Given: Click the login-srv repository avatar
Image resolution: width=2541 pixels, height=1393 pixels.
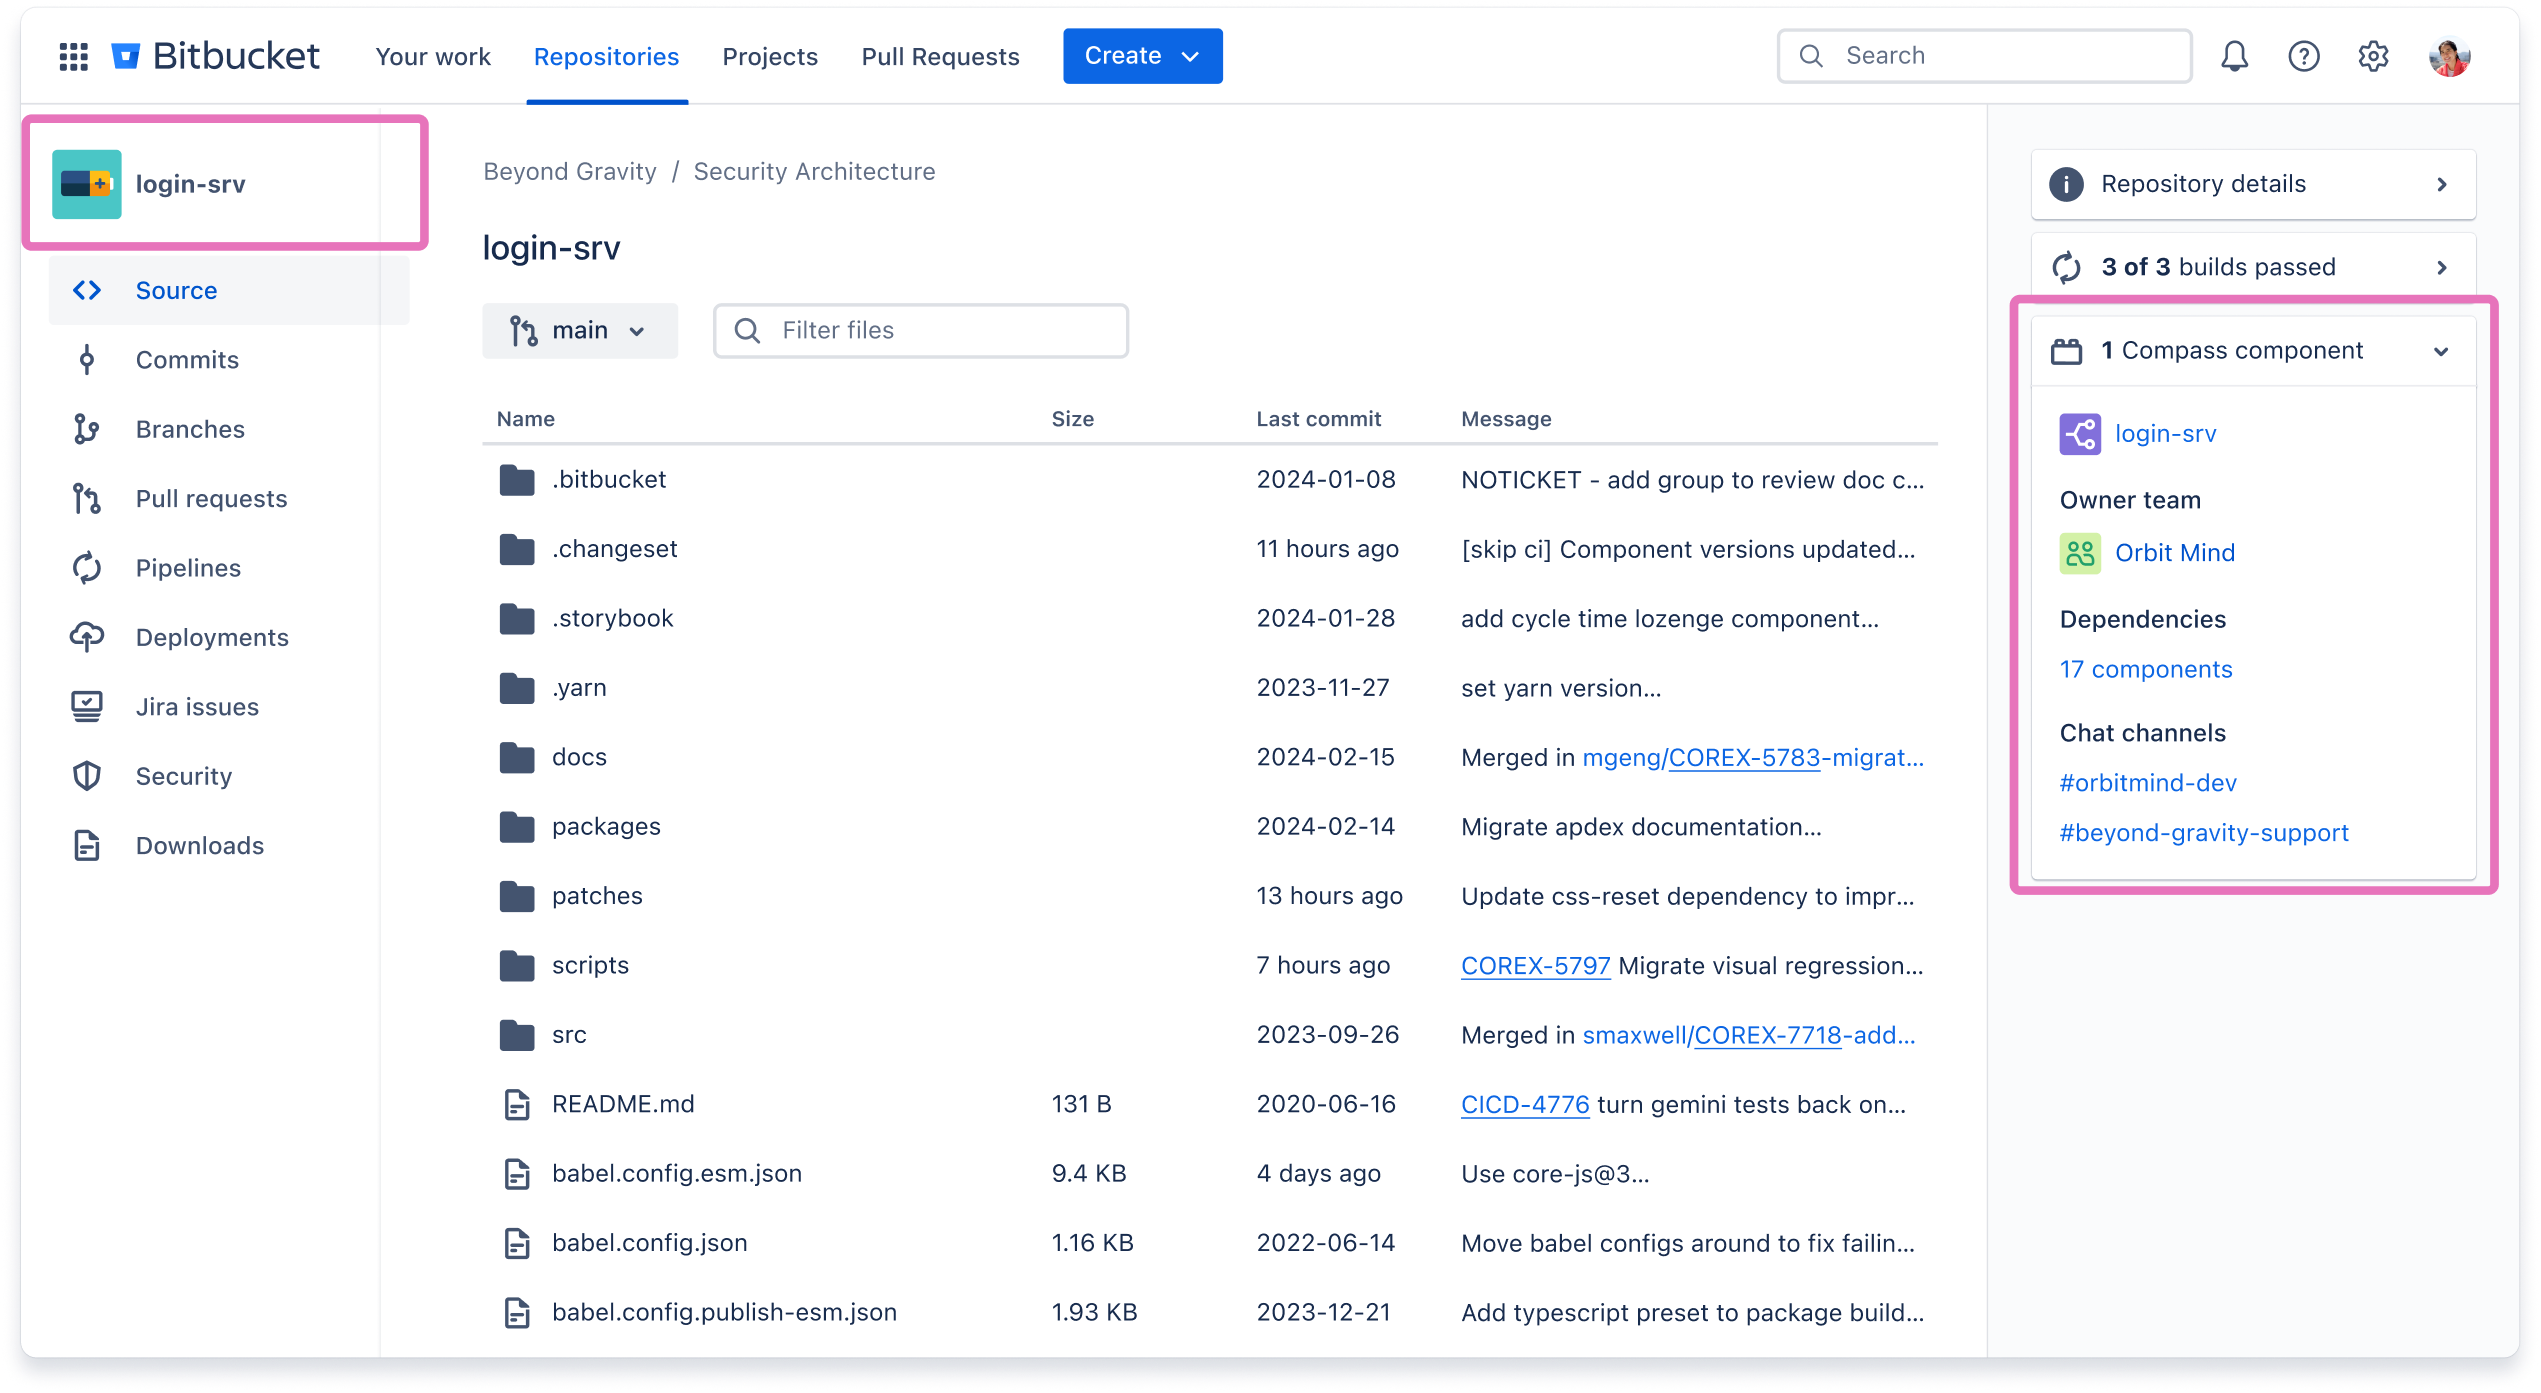Looking at the screenshot, I should [86, 183].
